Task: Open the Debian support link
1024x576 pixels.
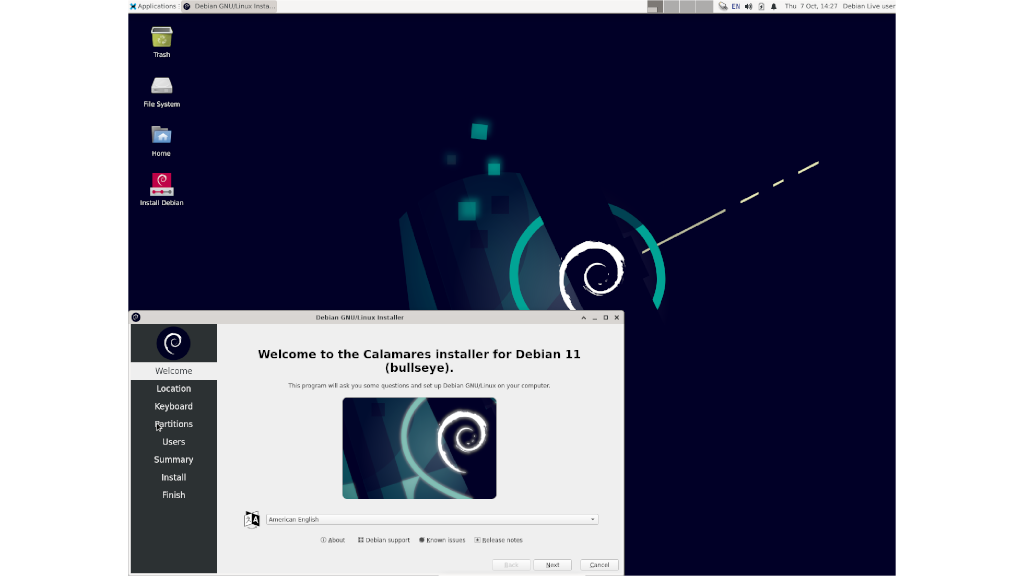Action: (383, 540)
